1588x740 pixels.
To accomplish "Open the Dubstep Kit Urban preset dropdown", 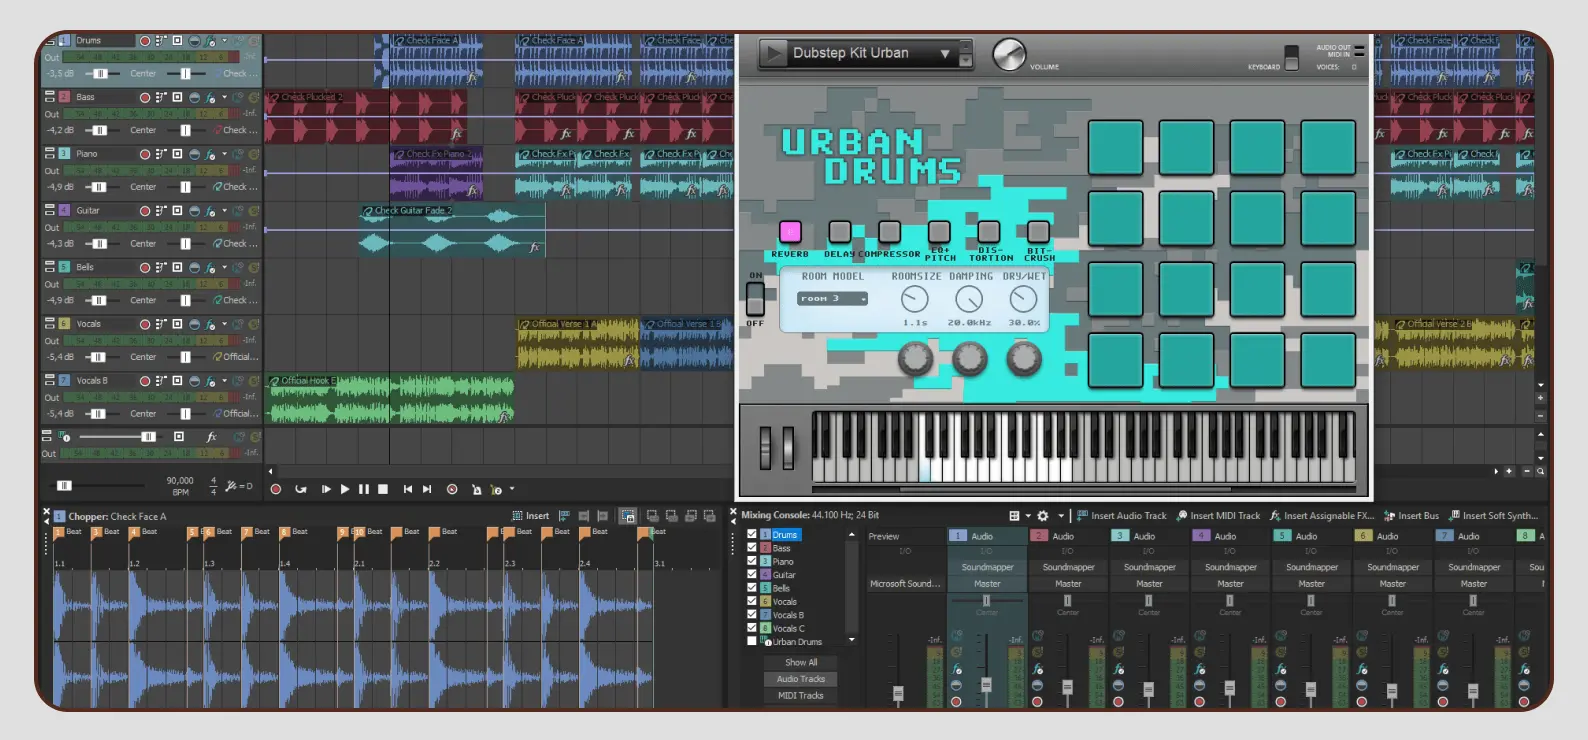I will (x=945, y=53).
